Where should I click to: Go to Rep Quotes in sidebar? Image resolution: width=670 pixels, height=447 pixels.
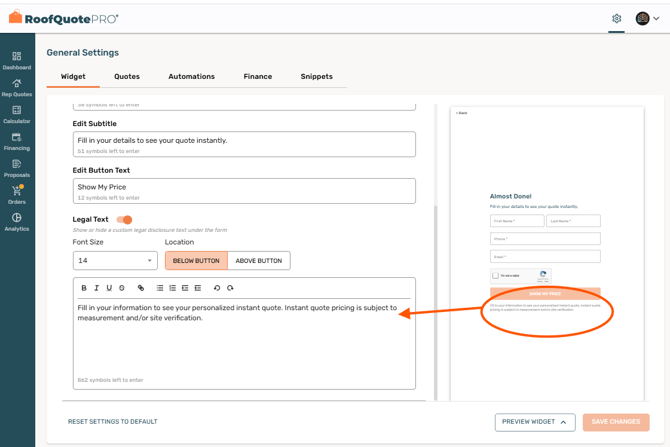click(x=17, y=87)
